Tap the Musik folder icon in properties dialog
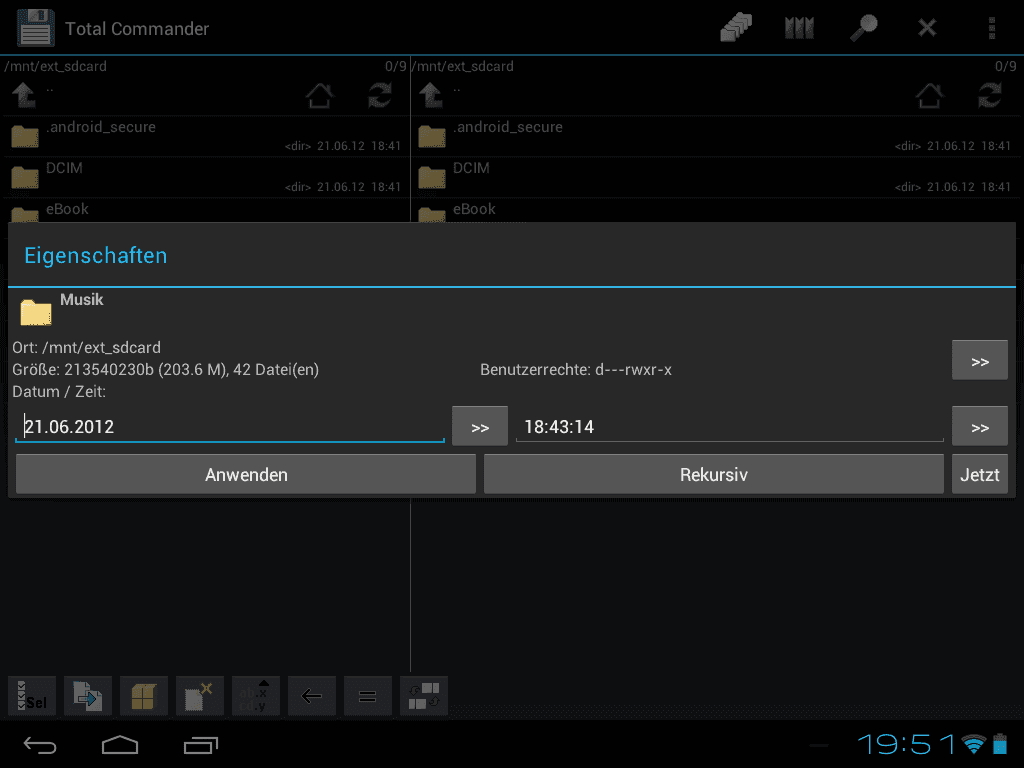The image size is (1024, 768). click(36, 312)
